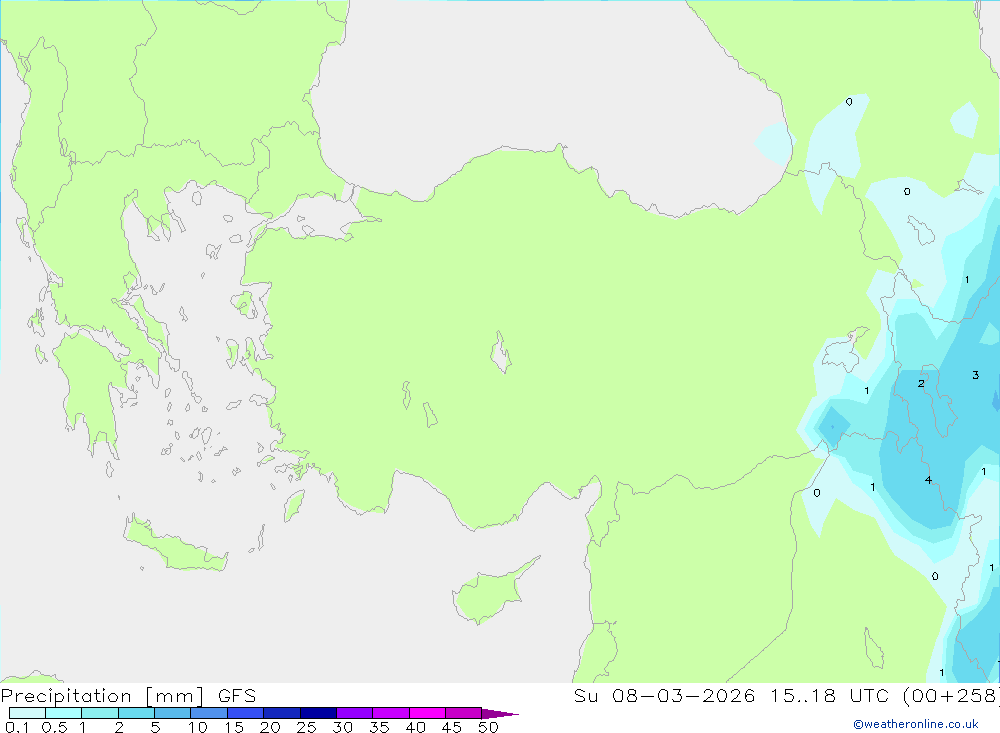Click the 0.1–0.5 mm lightest cyan legend swatch
Viewport: 1000px width, 733px height.
click(27, 713)
